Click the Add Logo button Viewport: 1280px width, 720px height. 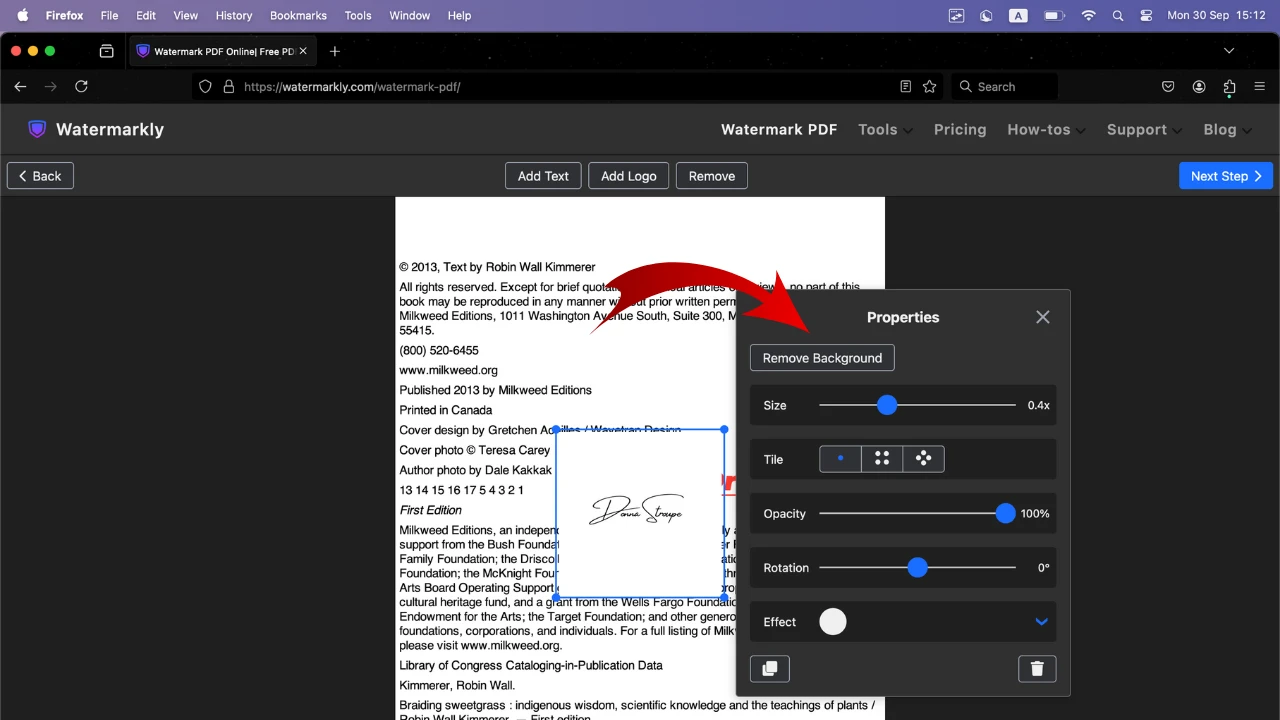(629, 176)
